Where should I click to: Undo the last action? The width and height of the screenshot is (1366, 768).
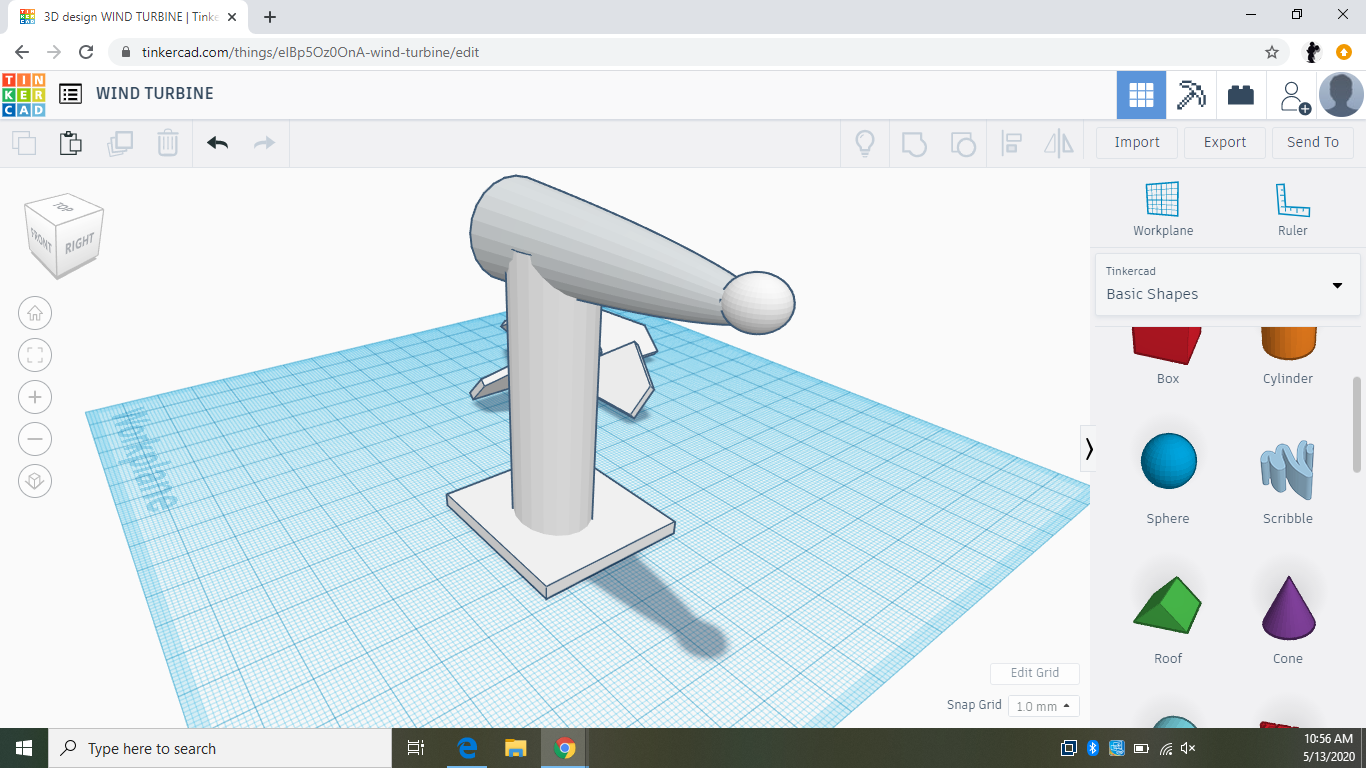(218, 143)
